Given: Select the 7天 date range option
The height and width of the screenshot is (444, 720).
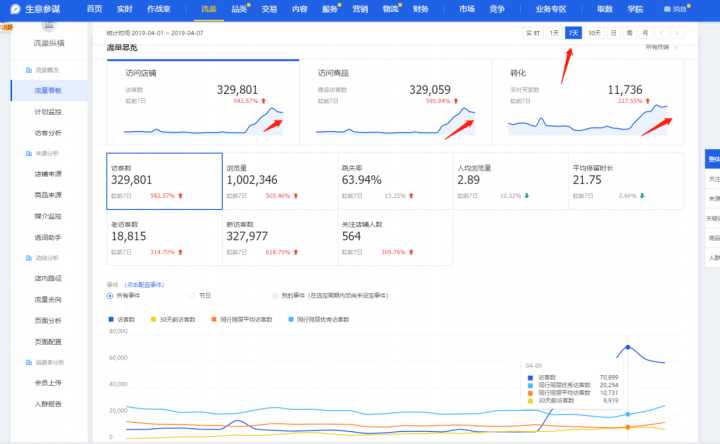Looking at the screenshot, I should click(x=573, y=33).
